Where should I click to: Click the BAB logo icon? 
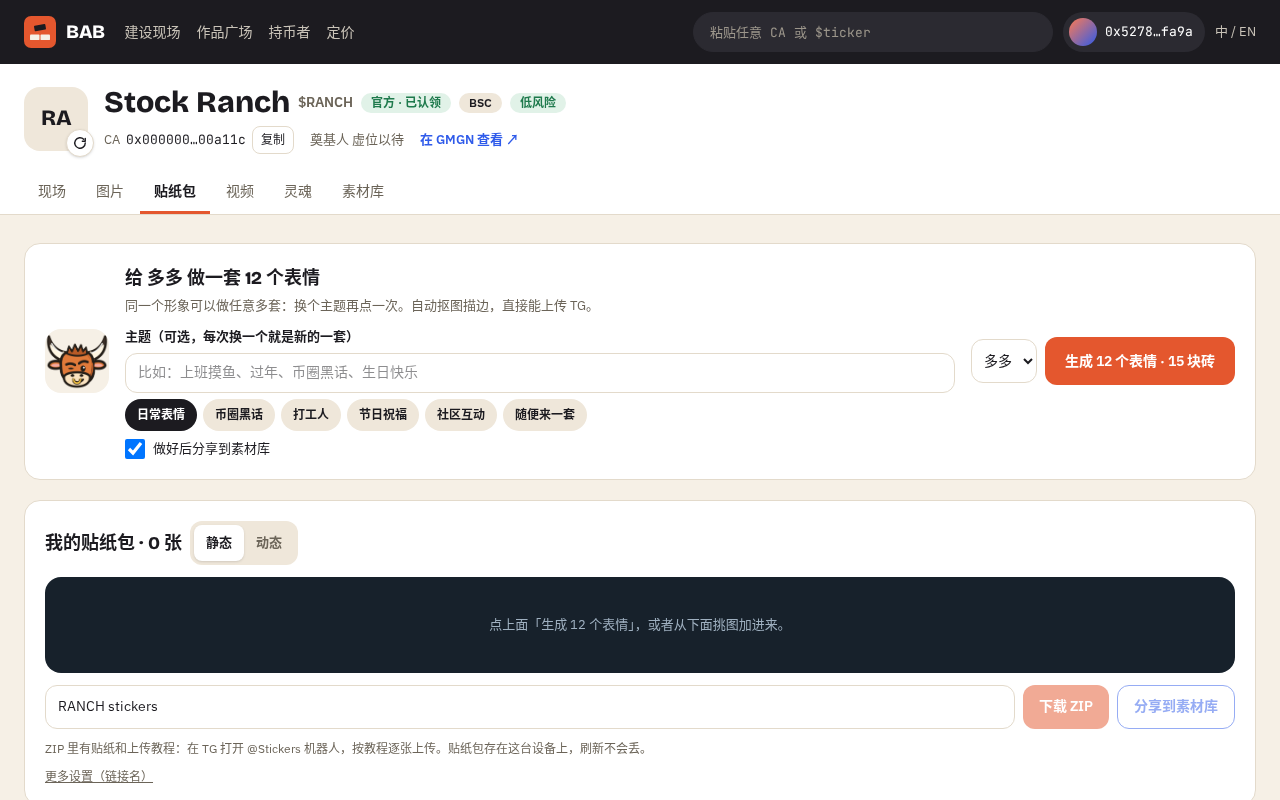pos(40,32)
